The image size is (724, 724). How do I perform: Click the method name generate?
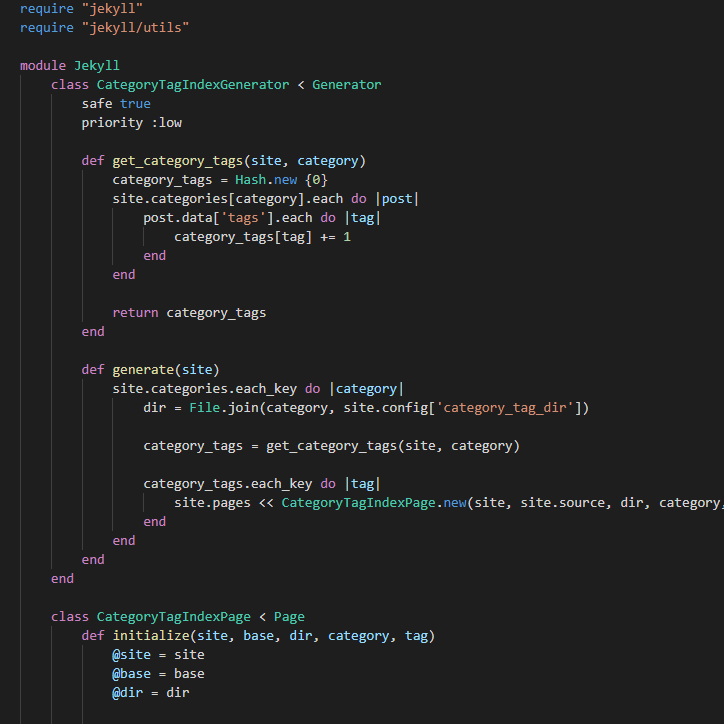pyautogui.click(x=143, y=370)
